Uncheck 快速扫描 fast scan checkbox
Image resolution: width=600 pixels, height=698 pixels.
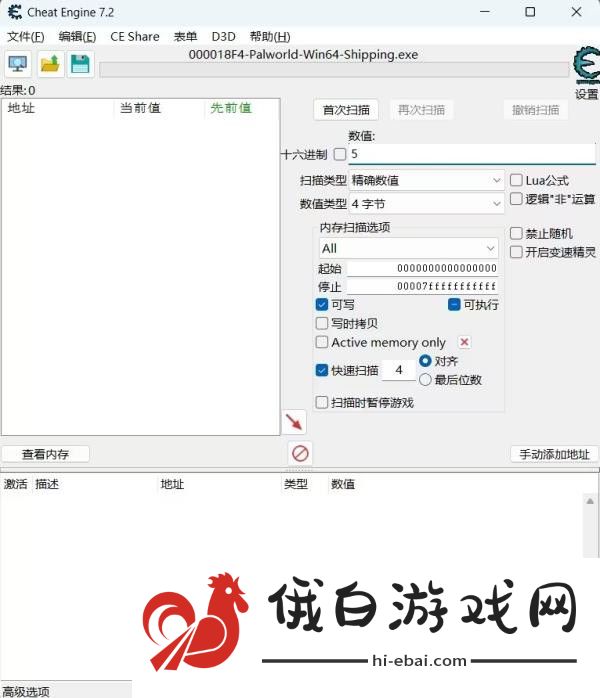tap(321, 370)
